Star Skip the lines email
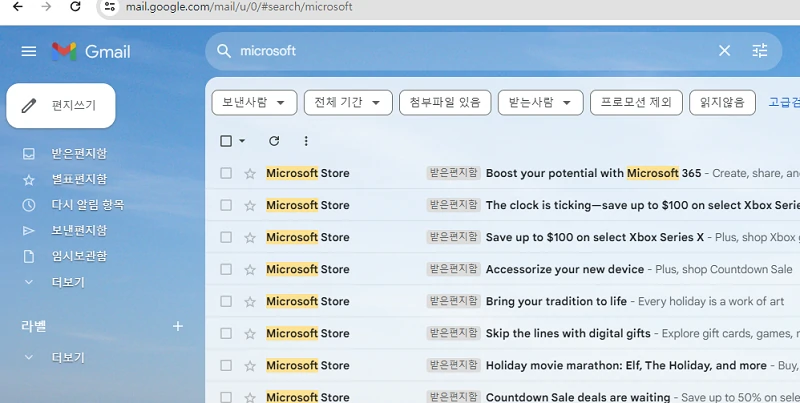The height and width of the screenshot is (403, 800). coord(250,334)
